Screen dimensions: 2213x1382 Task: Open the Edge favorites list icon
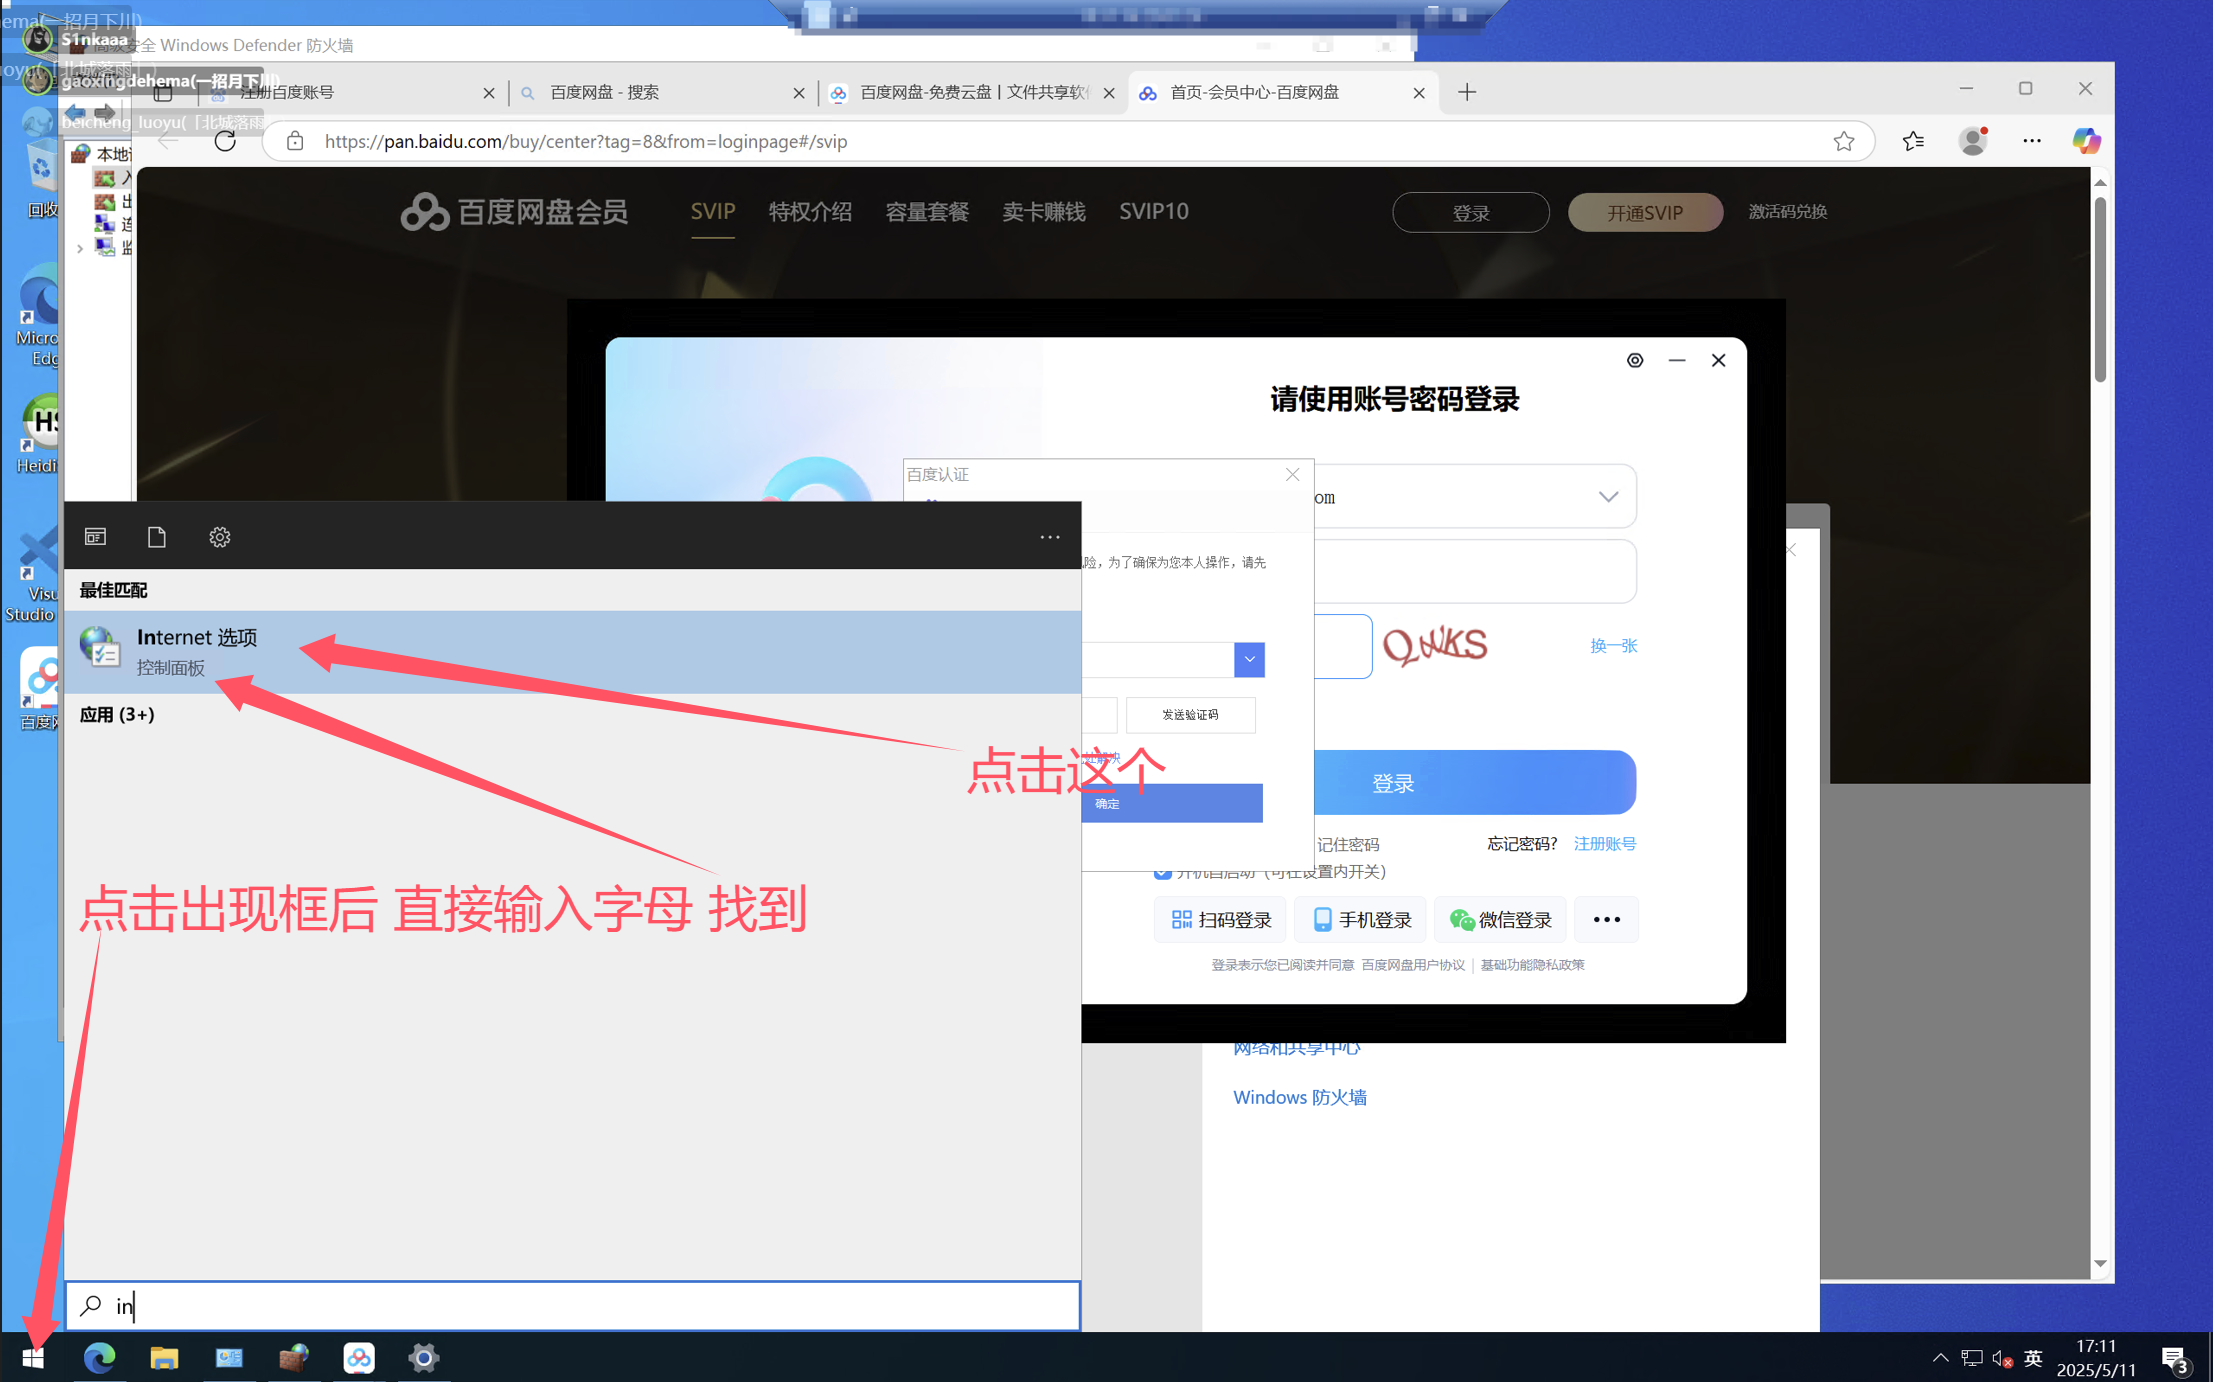tap(1913, 141)
